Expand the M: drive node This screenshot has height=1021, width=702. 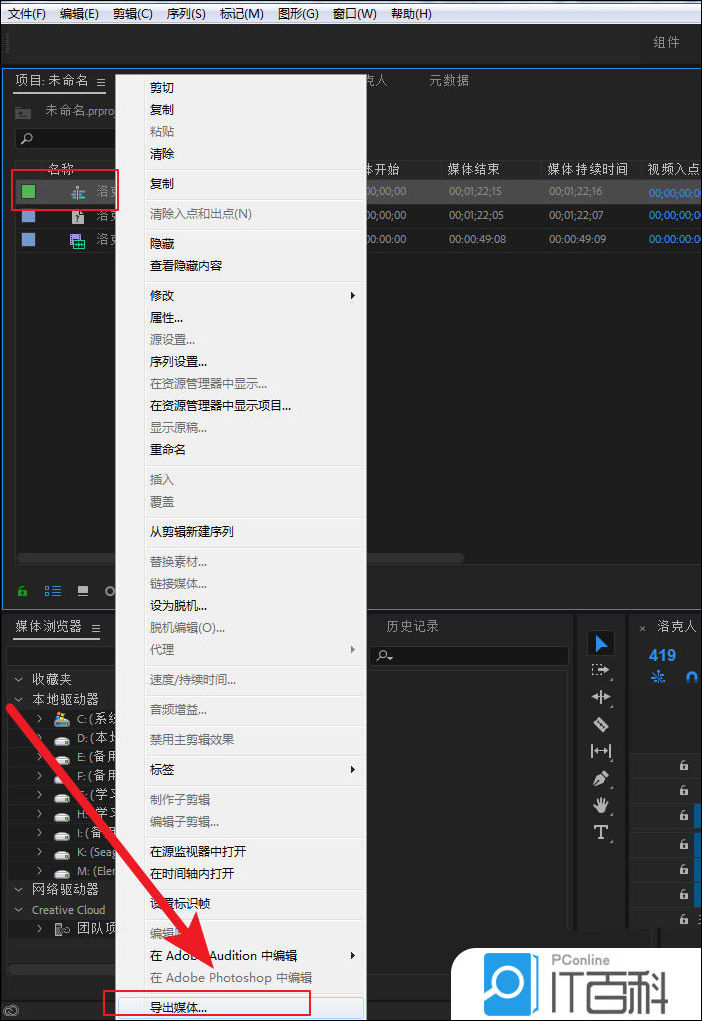(40, 871)
